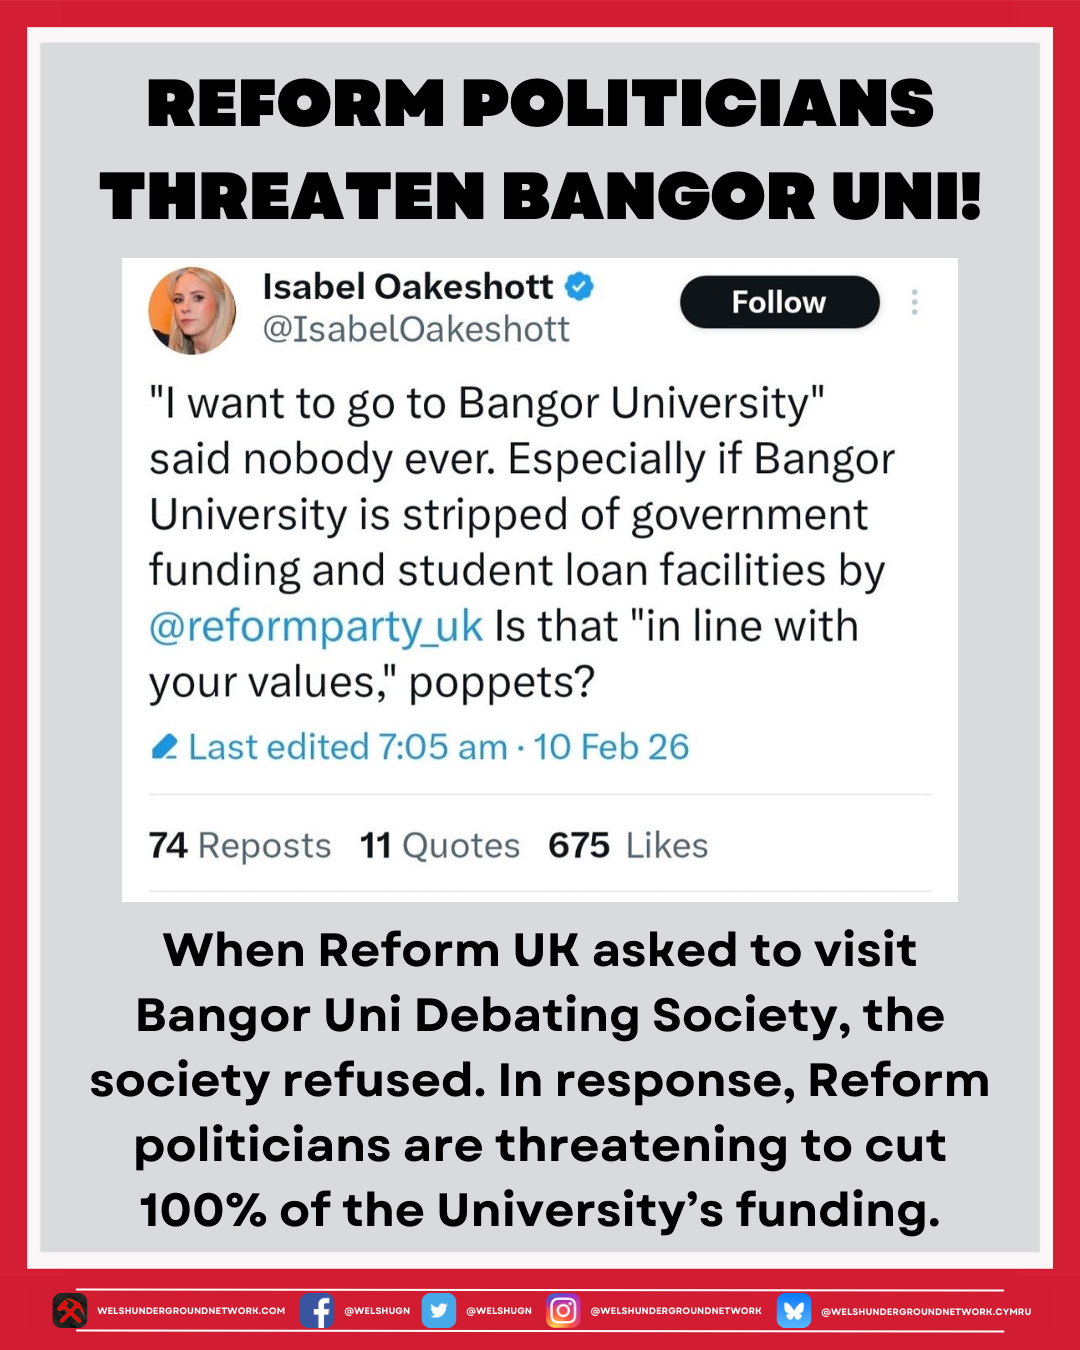Click the Twitter bird icon in footer
This screenshot has height=1350, width=1080.
coord(438,1310)
